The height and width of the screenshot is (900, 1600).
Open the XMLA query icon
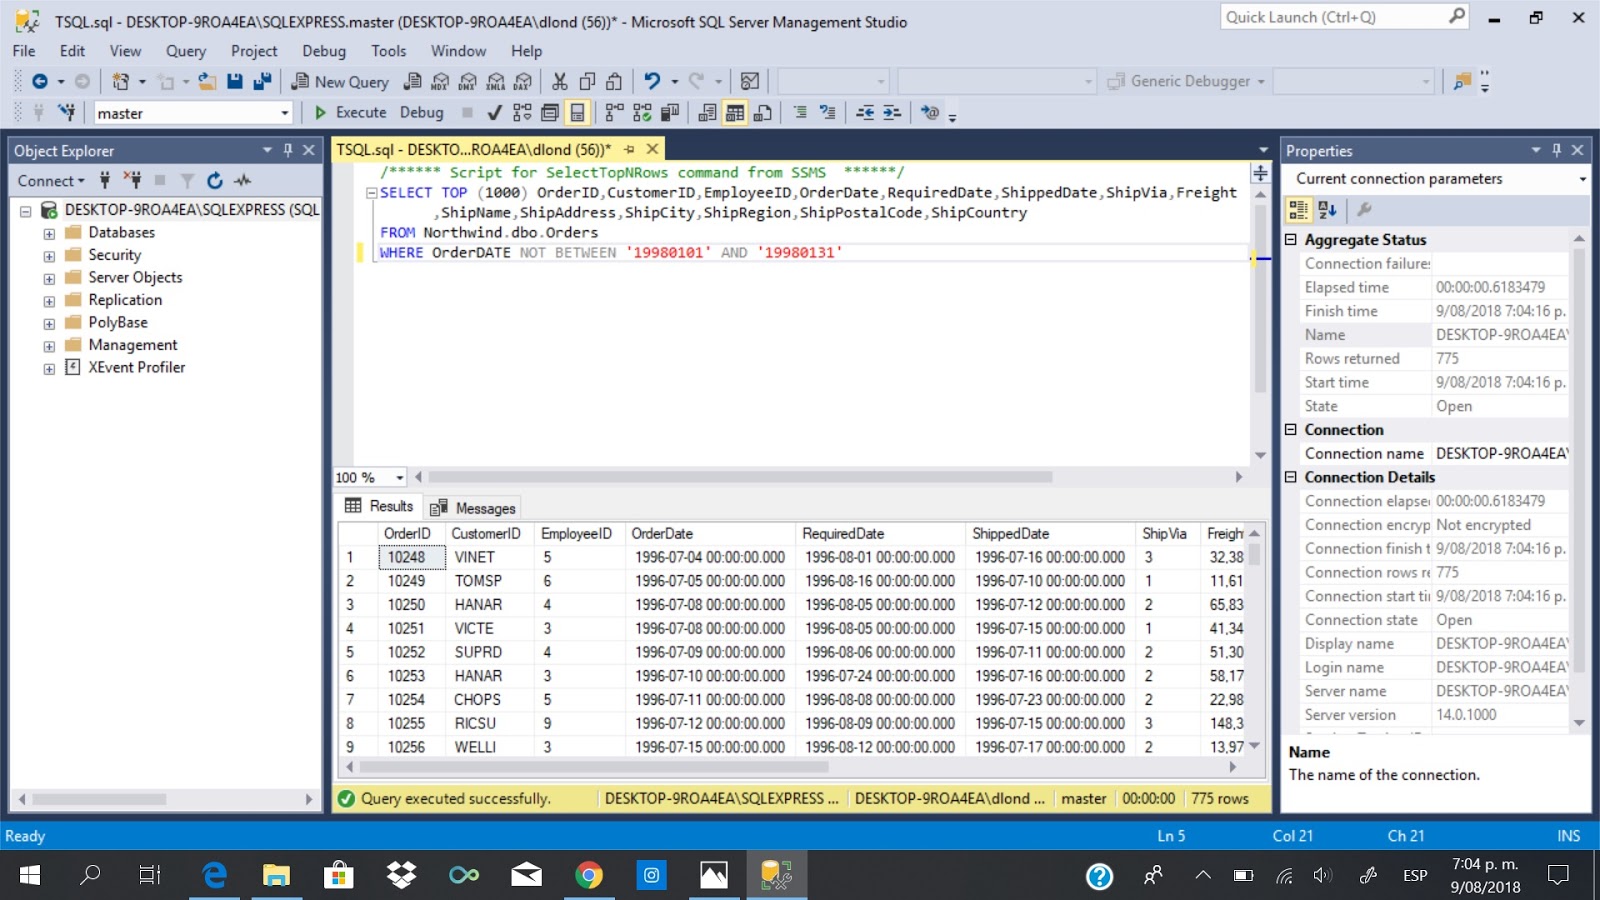(494, 81)
